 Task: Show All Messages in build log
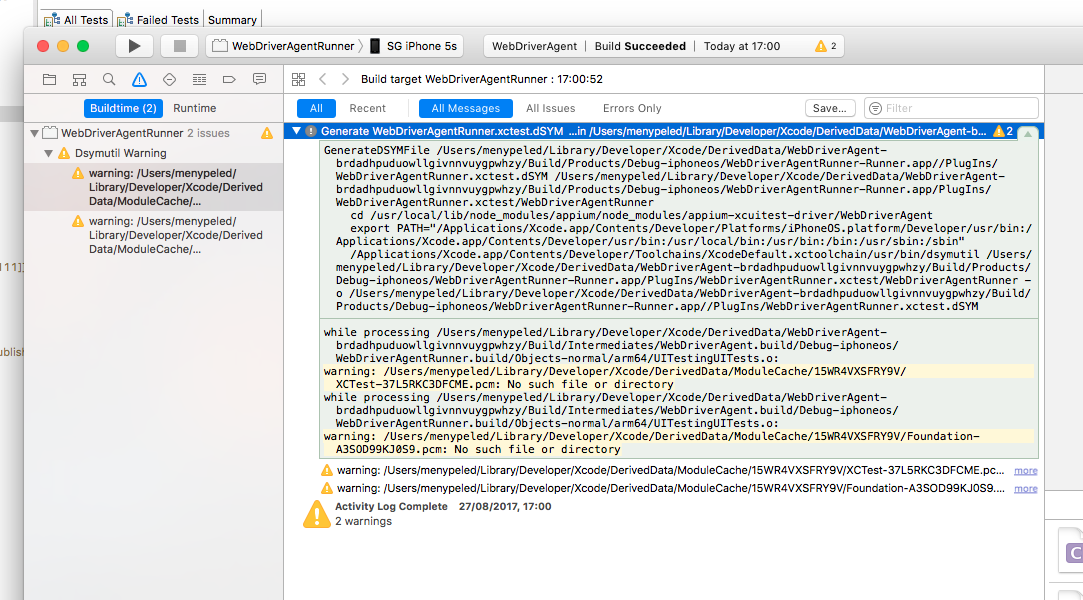pyautogui.click(x=466, y=108)
